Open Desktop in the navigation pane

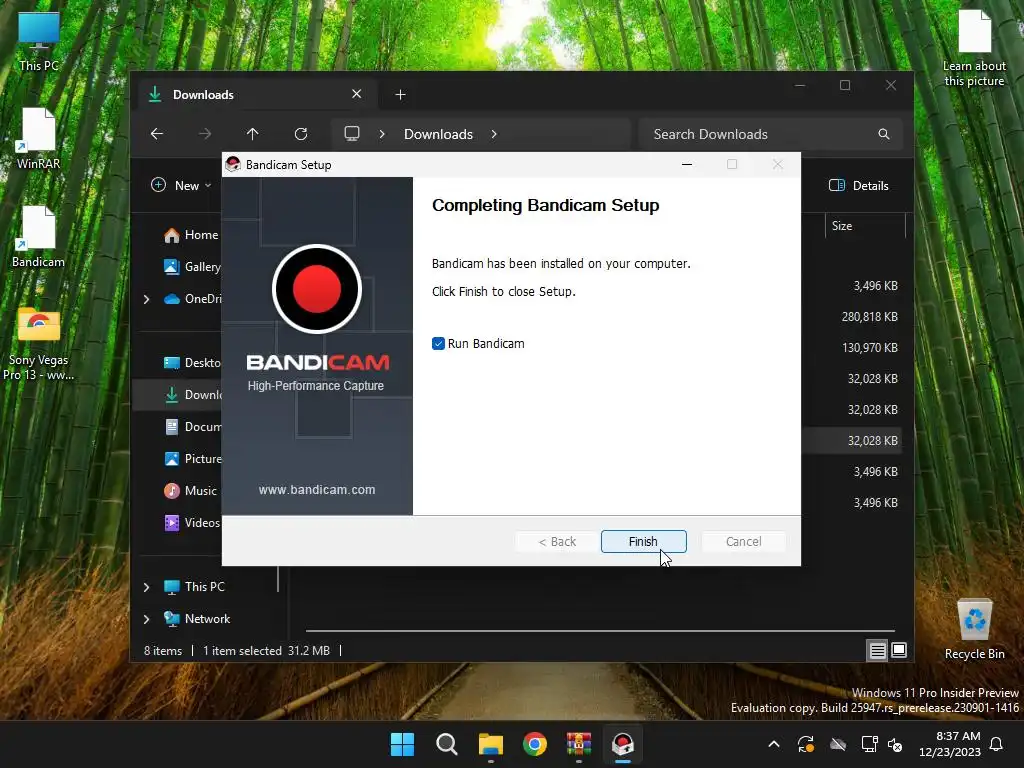coord(192,363)
